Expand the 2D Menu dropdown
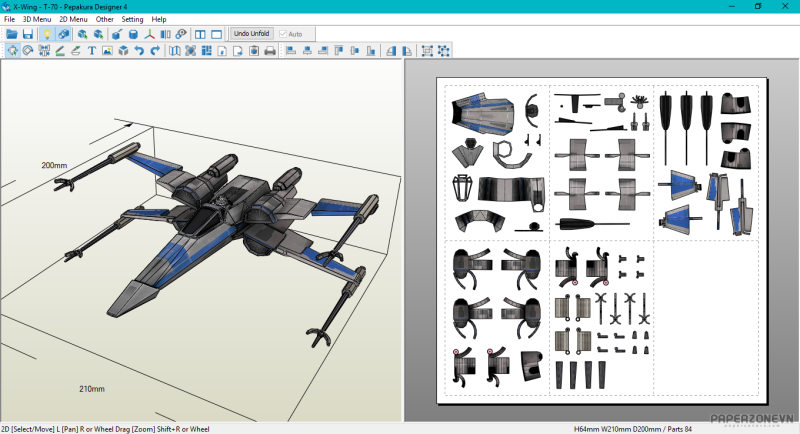This screenshot has width=800, height=434. [x=73, y=19]
